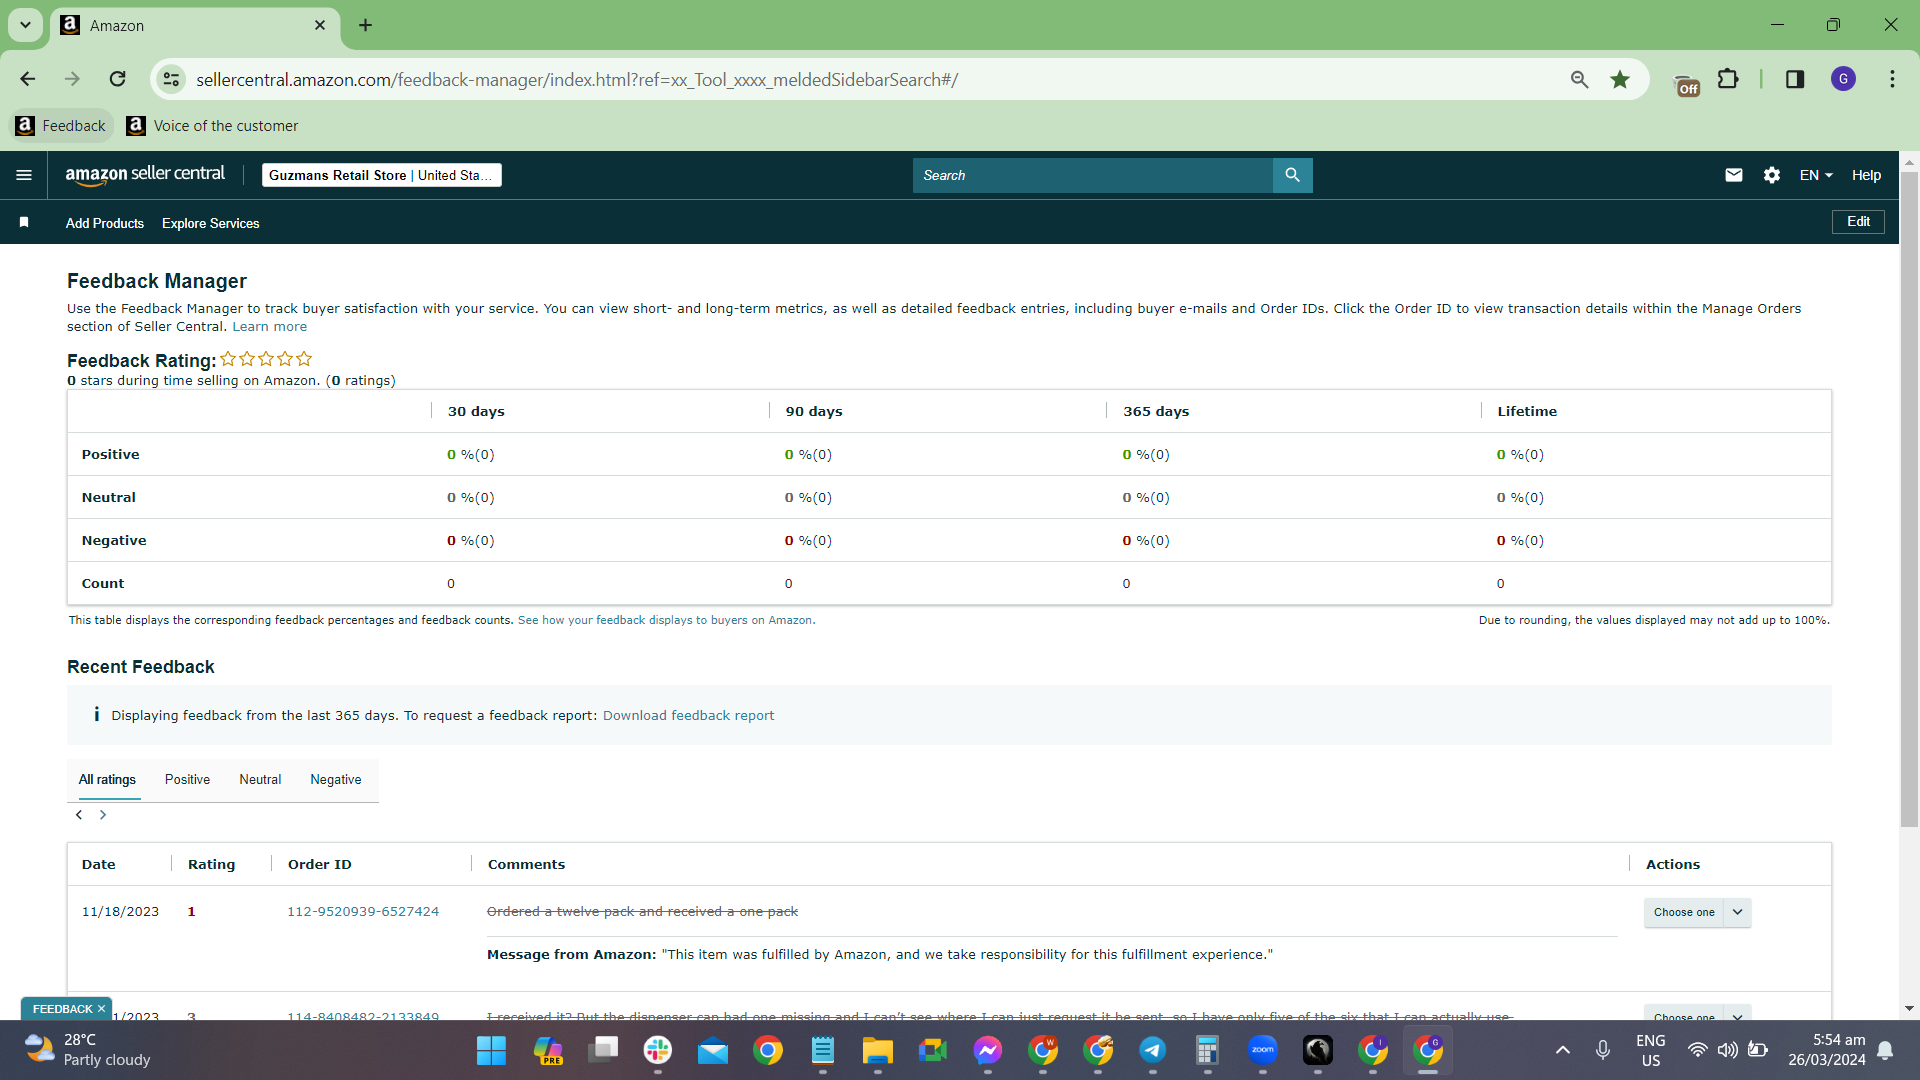Click Explore Services in the navigation bar
The image size is (1920, 1080).
211,223
